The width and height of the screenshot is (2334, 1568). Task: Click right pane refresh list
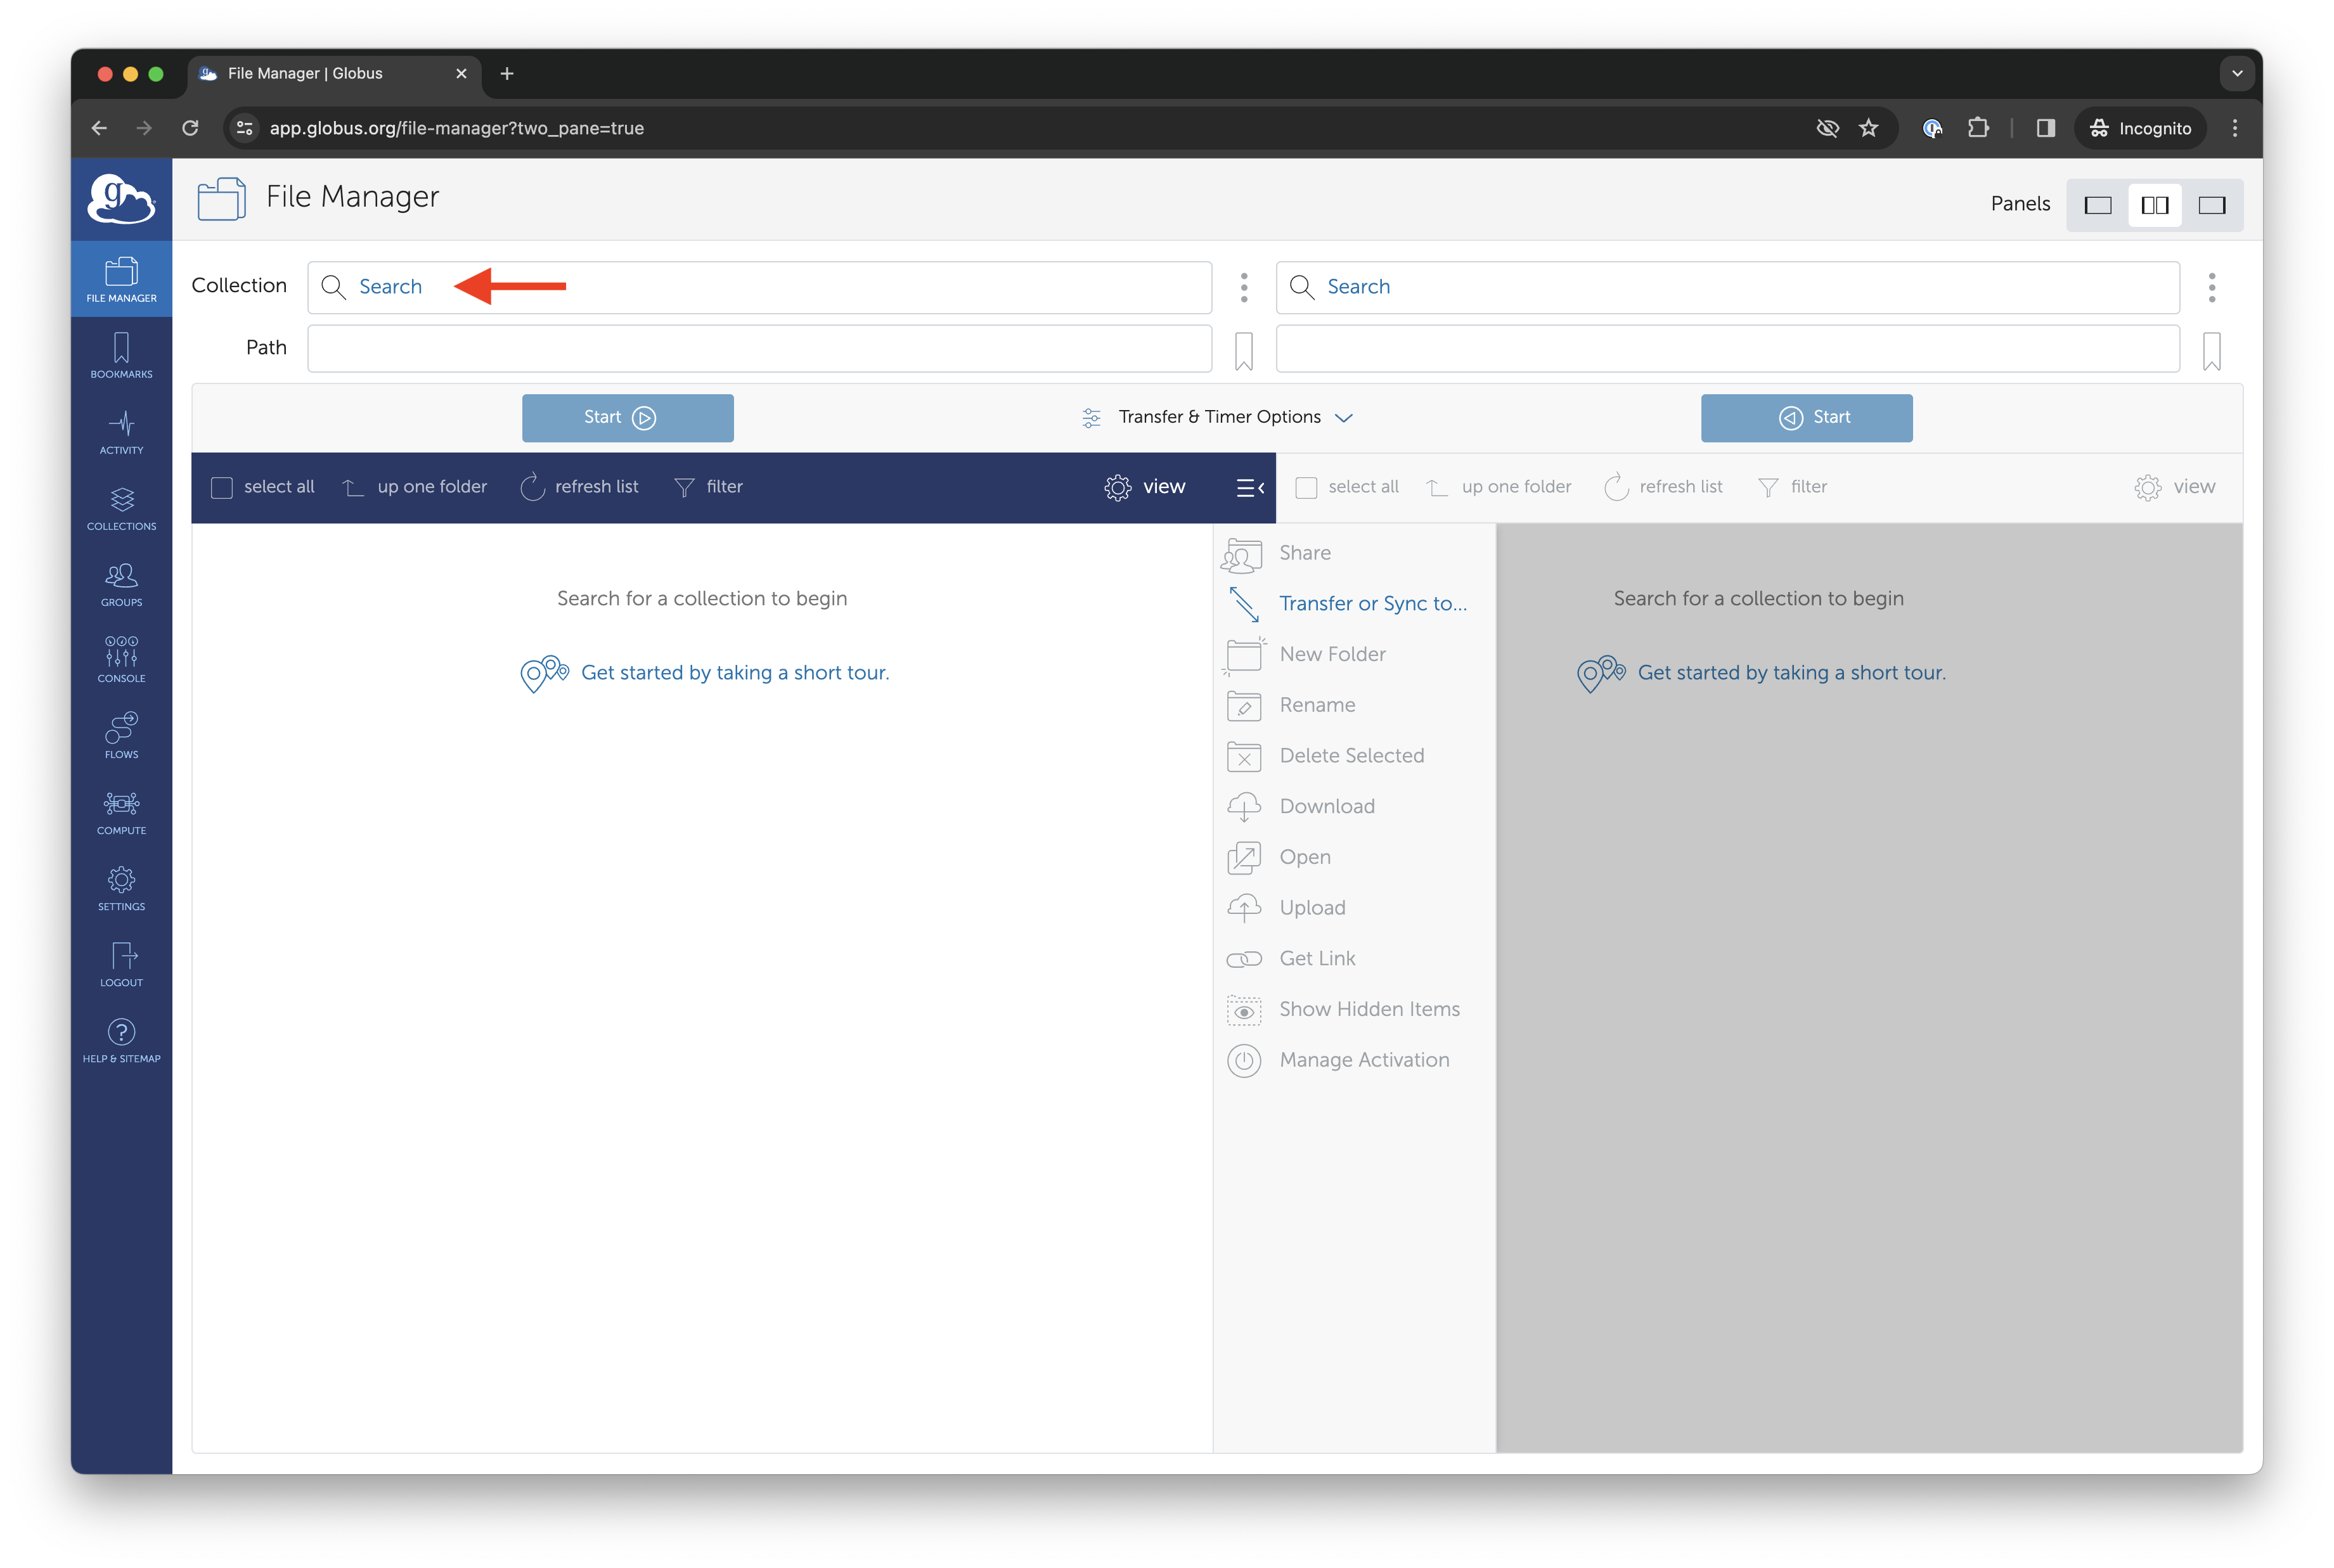pos(1663,487)
